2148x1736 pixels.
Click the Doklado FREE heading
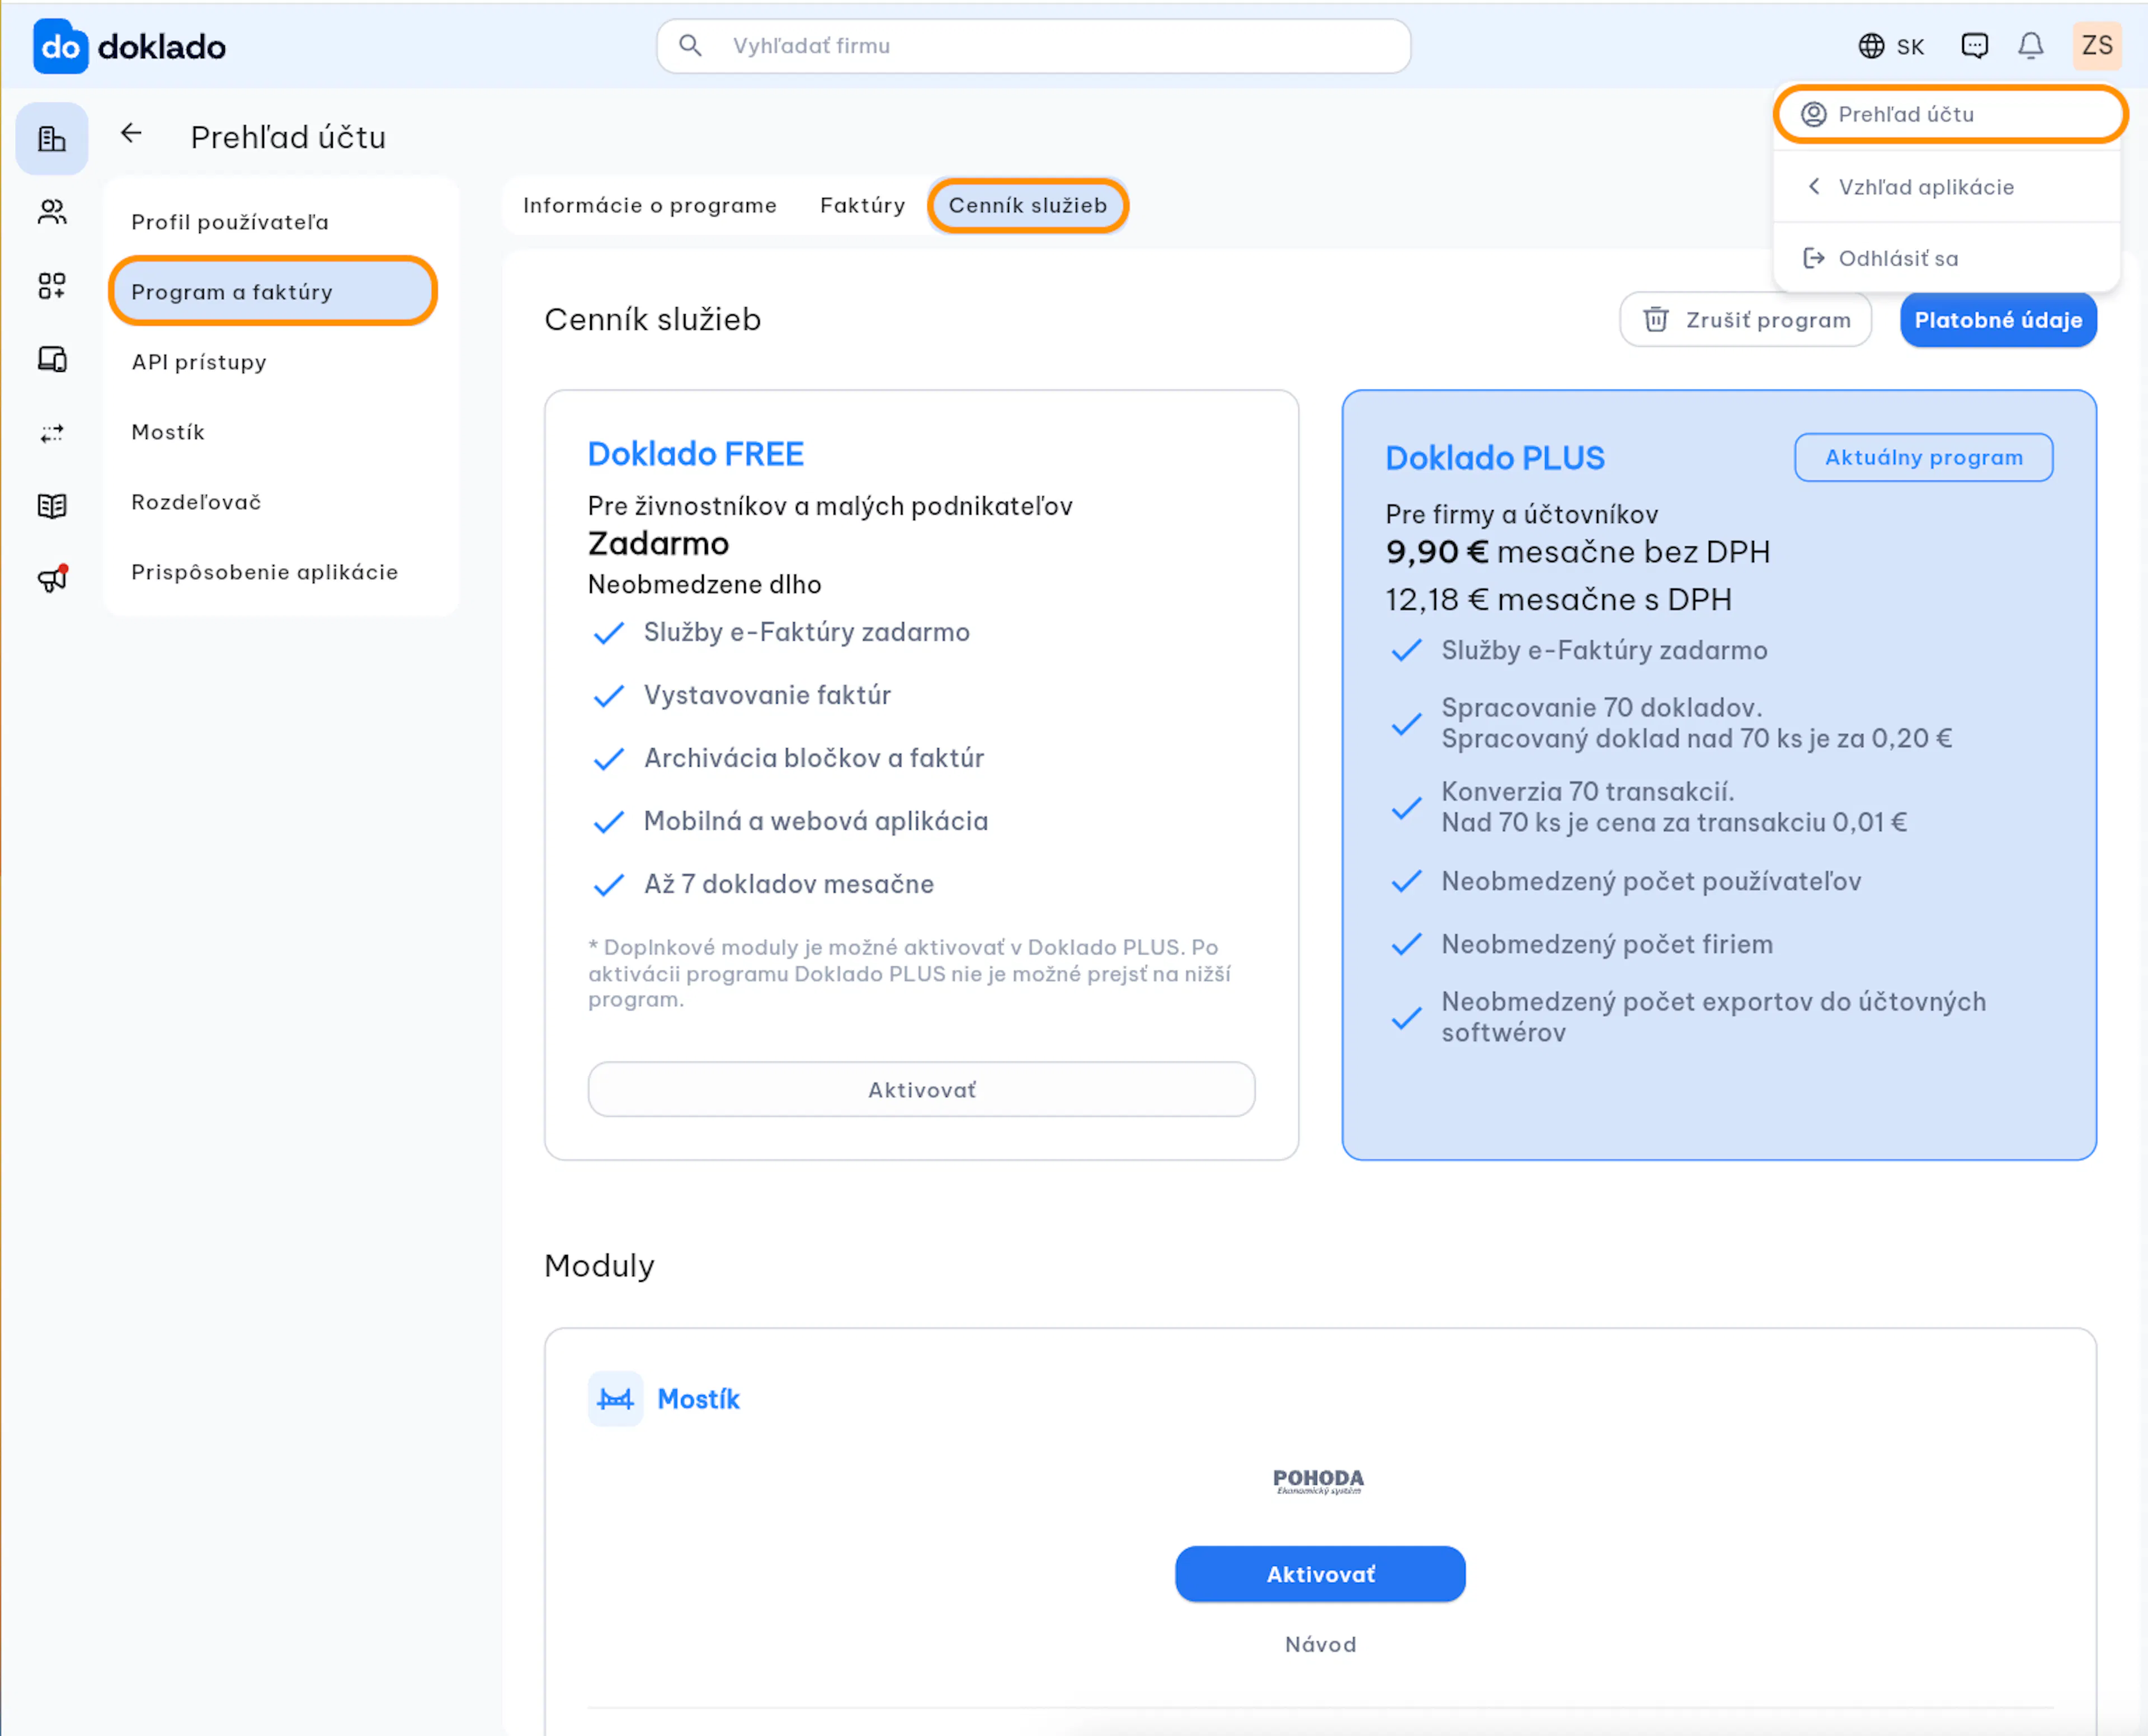point(696,454)
